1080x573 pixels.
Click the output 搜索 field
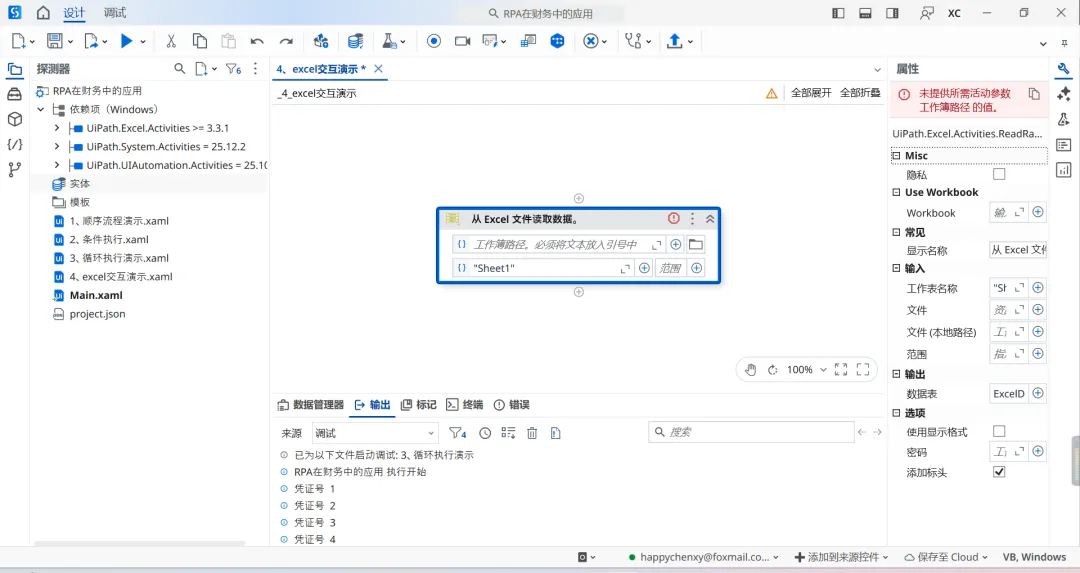coord(751,432)
